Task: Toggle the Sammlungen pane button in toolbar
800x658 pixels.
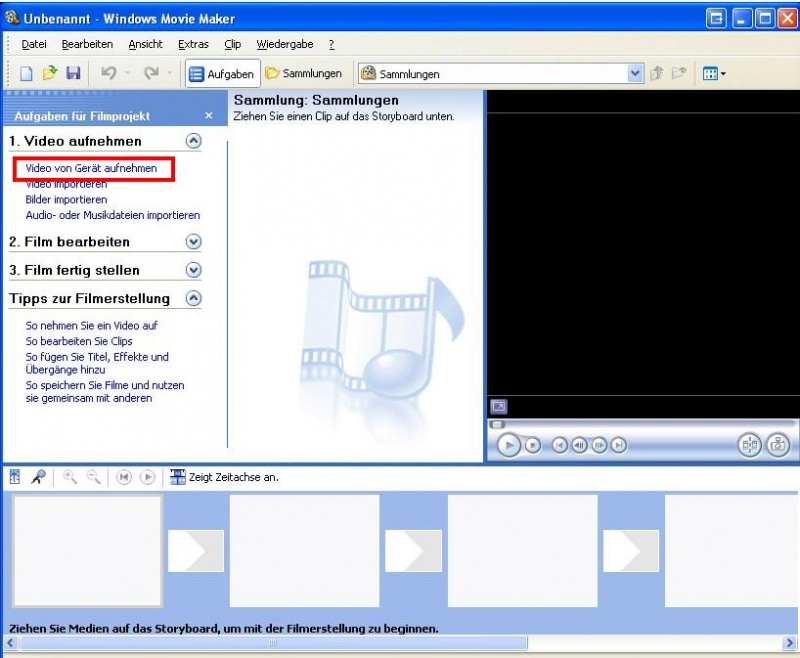Action: point(304,73)
